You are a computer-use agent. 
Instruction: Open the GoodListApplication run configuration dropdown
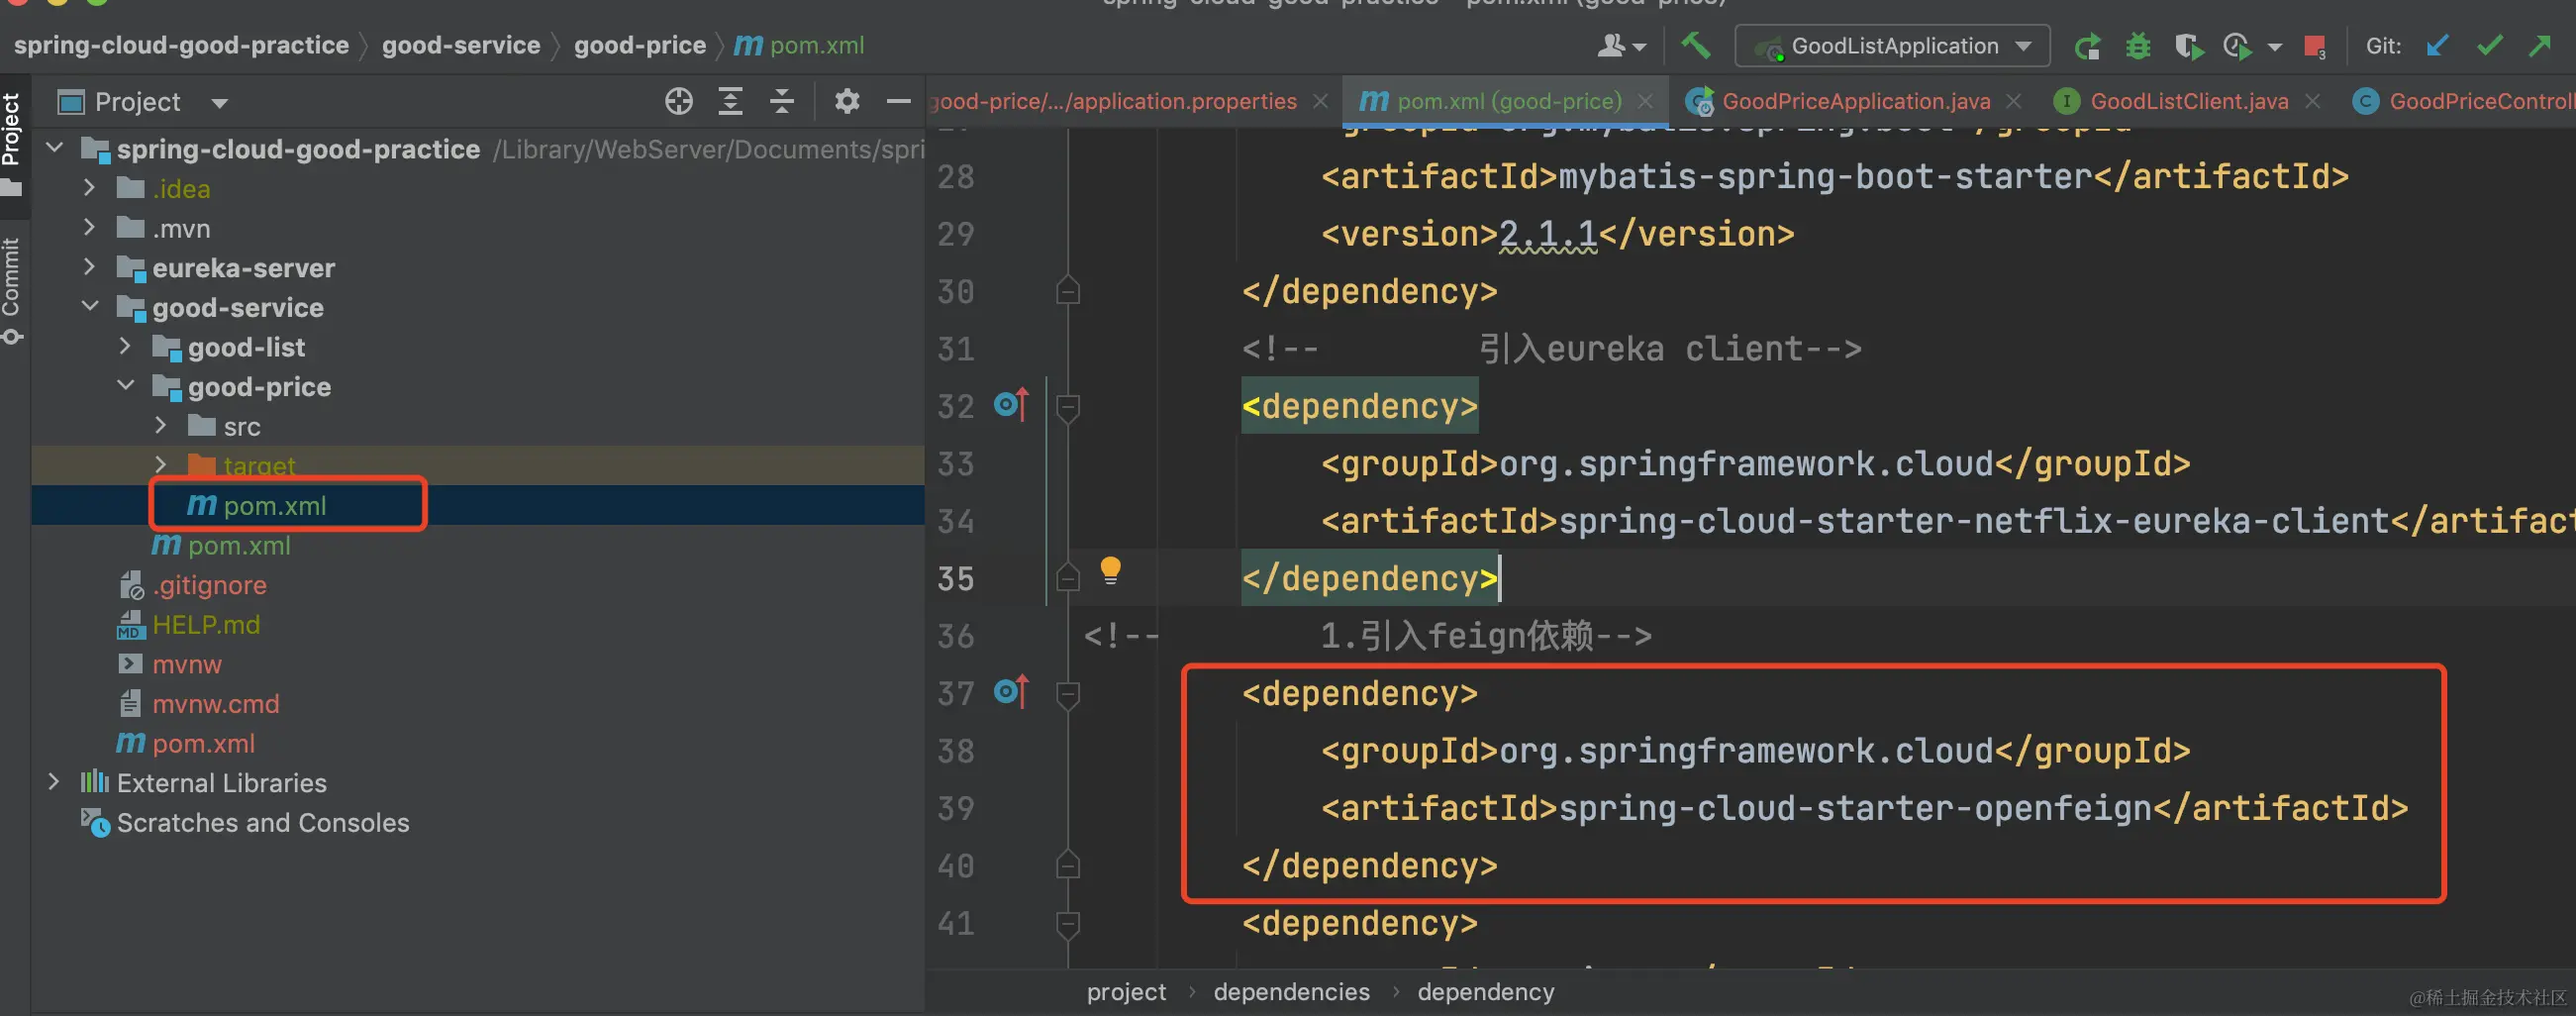coord(1893,46)
